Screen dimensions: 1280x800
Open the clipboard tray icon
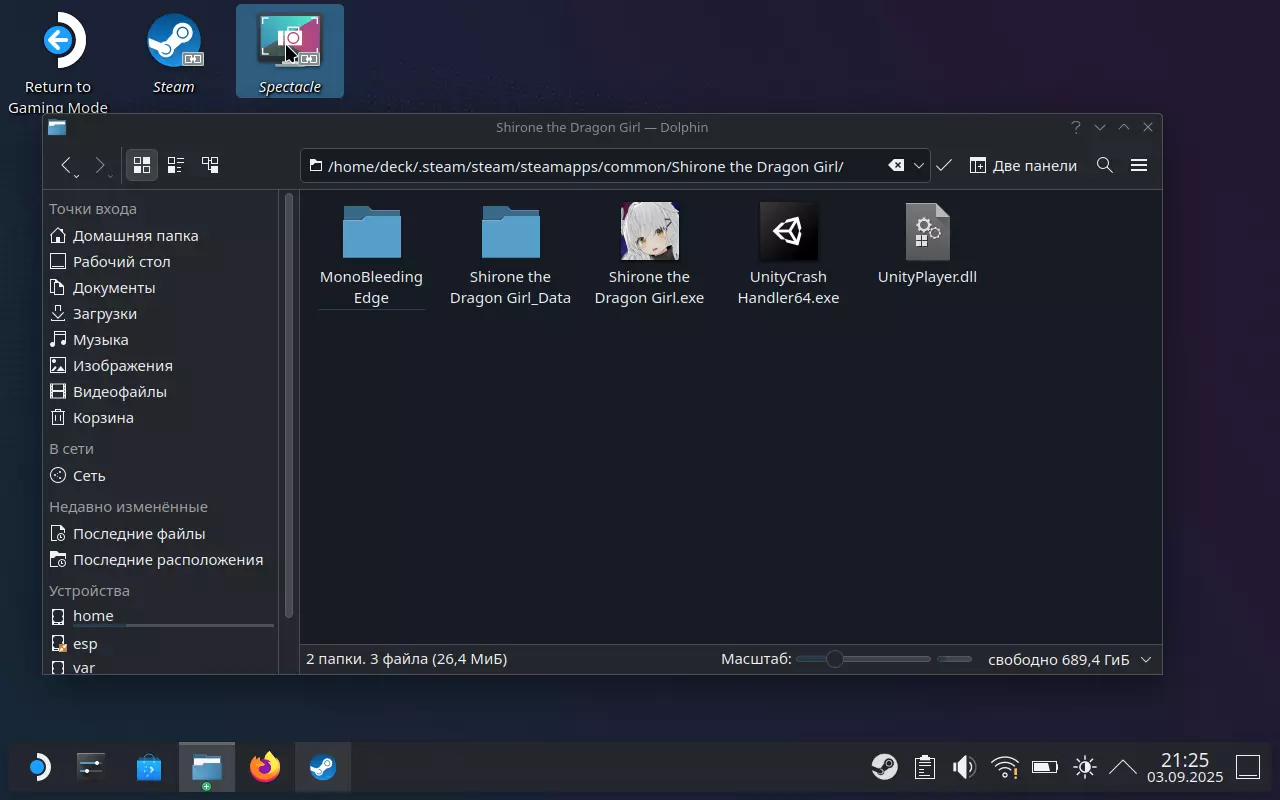925,767
